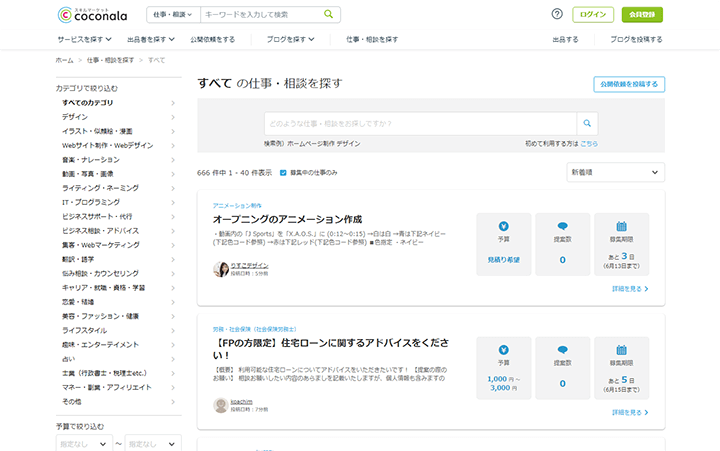Click 公開依頼を投稿する button

coord(628,84)
